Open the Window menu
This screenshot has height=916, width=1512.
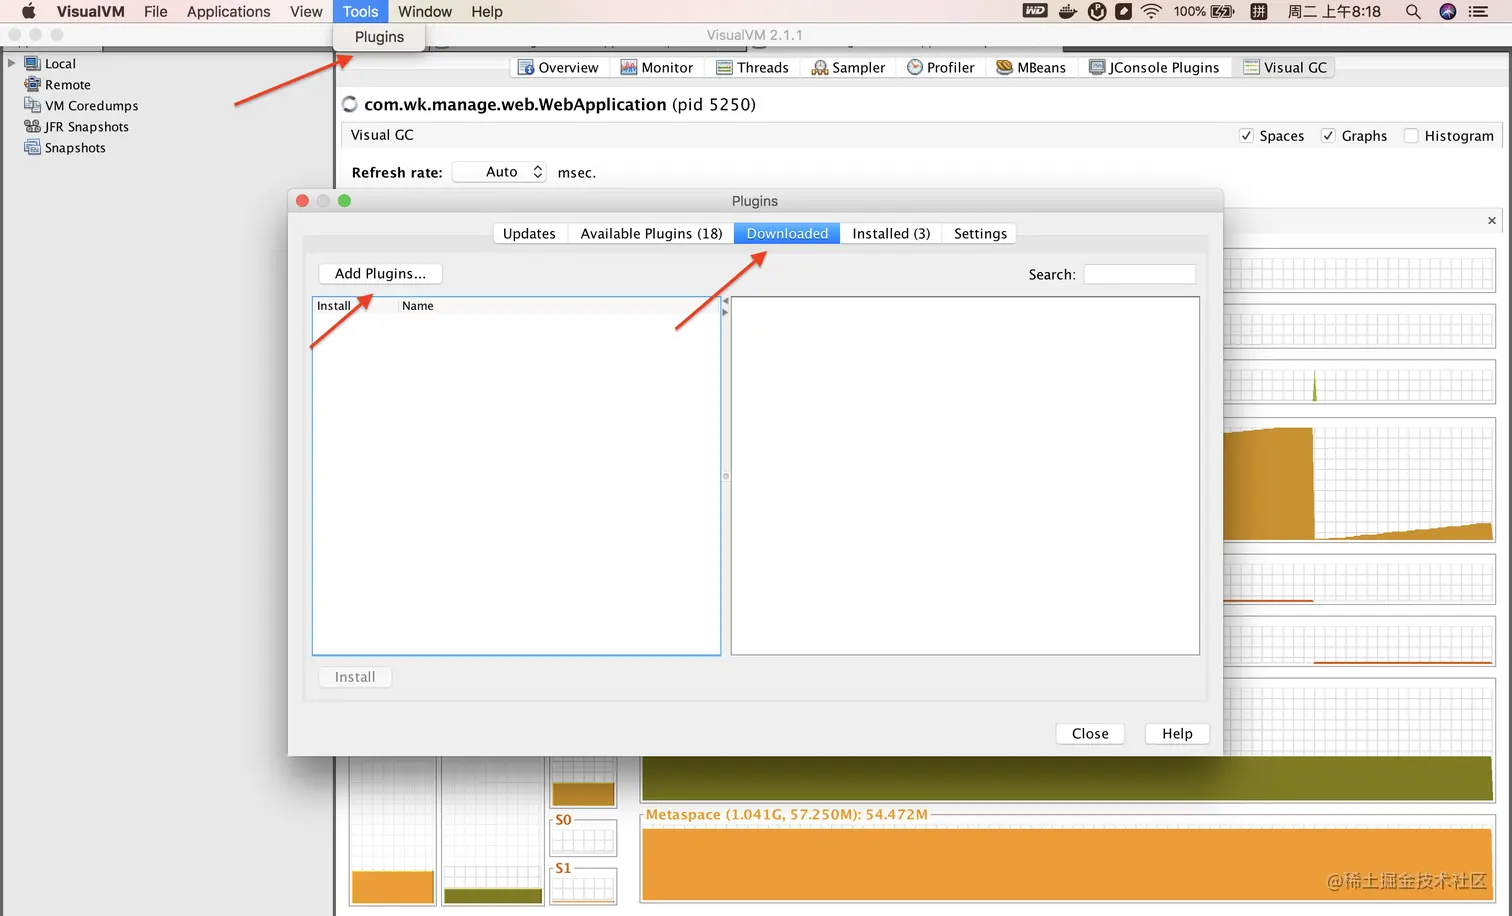pyautogui.click(x=425, y=11)
